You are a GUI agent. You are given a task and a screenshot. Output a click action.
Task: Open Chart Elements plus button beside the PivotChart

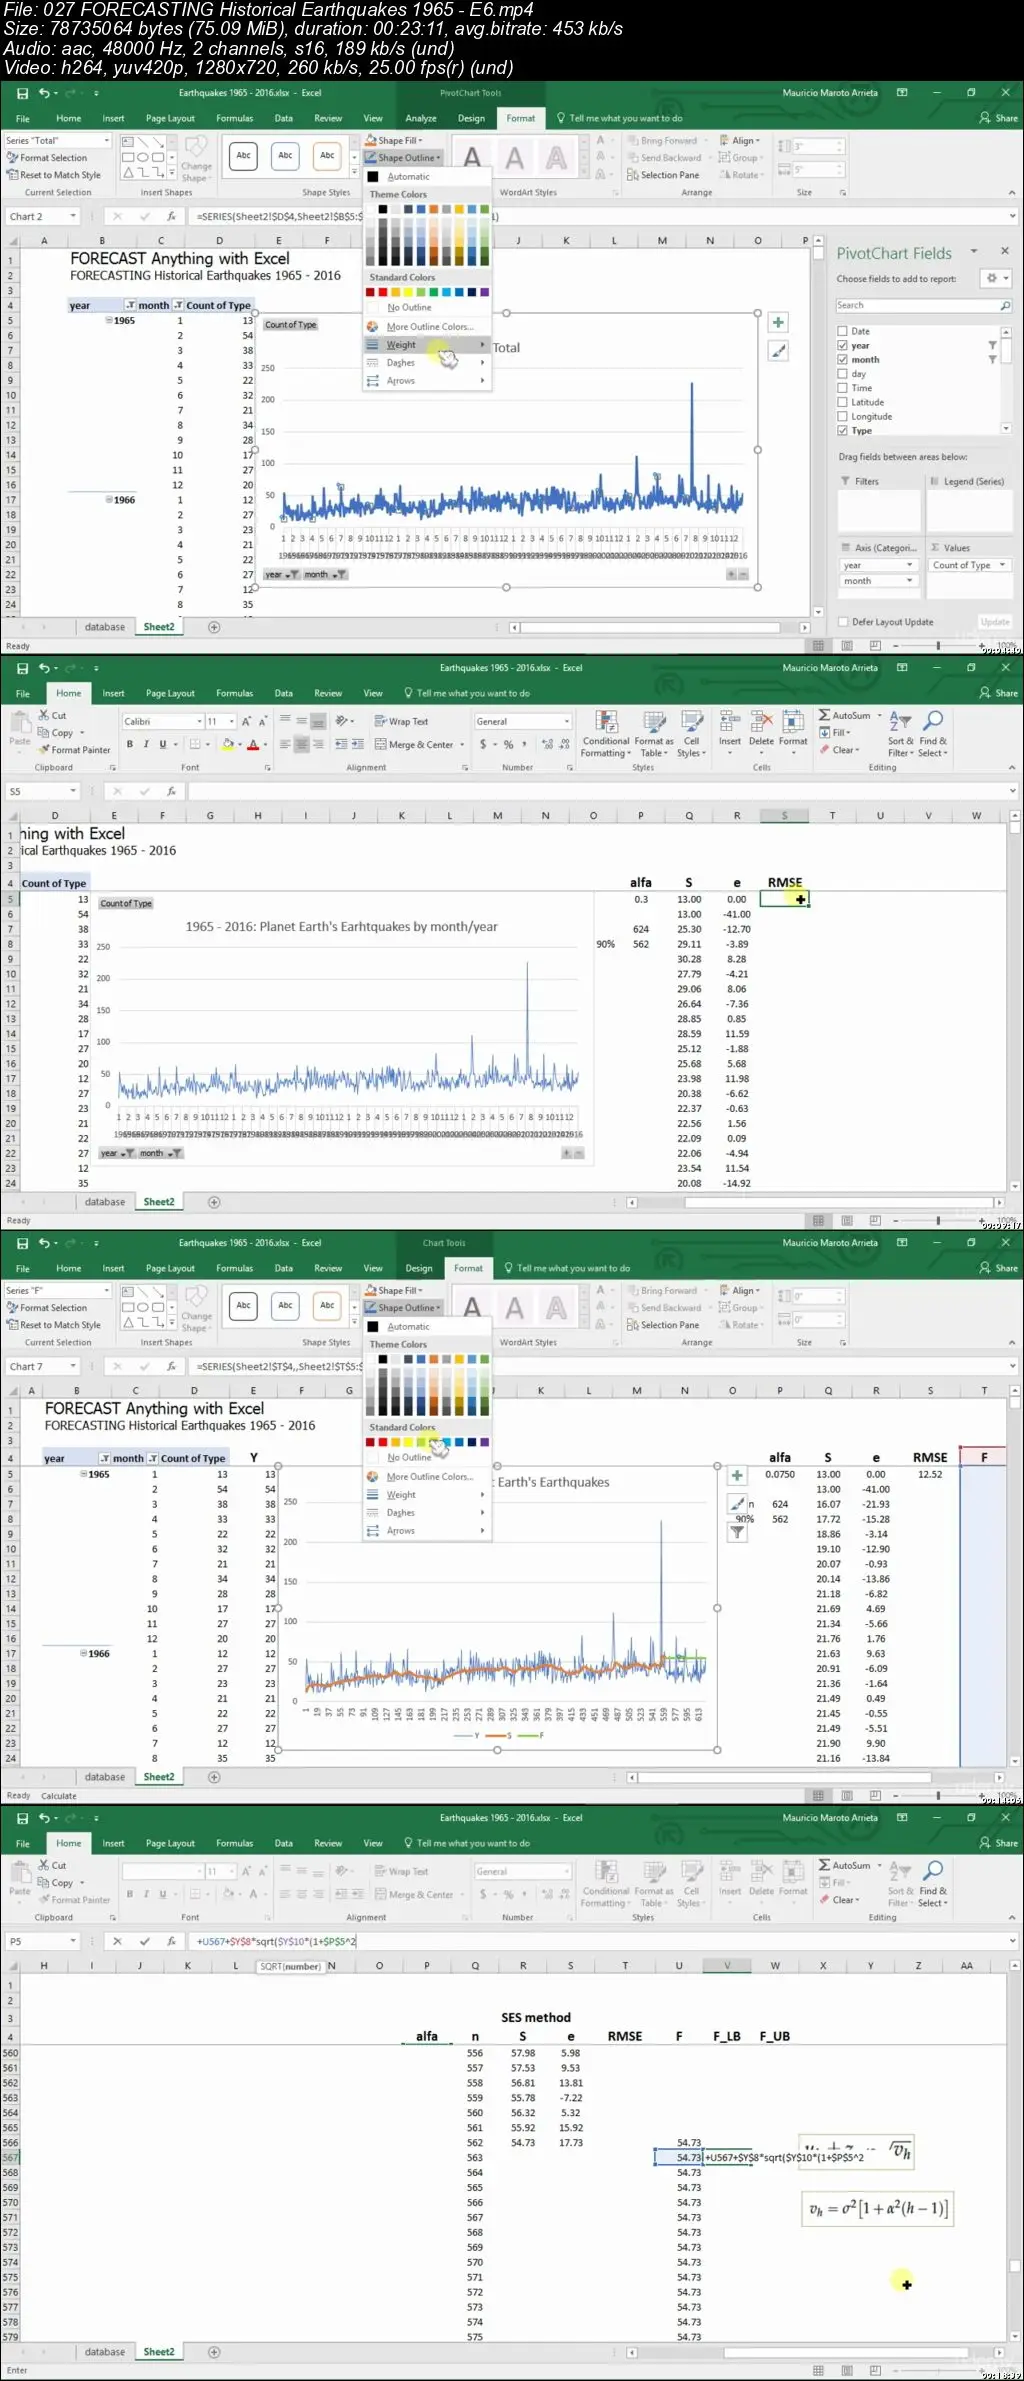coord(778,323)
